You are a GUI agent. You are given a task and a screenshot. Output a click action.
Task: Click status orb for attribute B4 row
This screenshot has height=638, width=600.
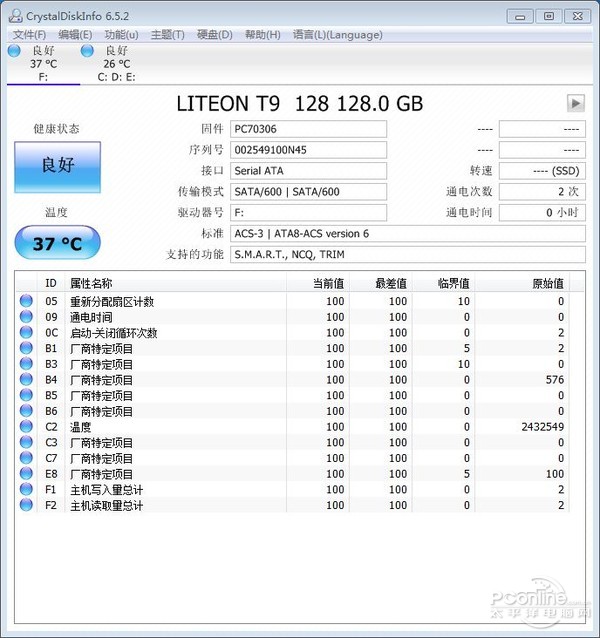pyautogui.click(x=26, y=379)
